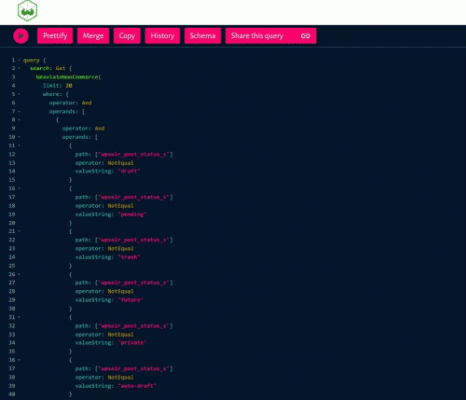Run the query with the play button

(x=21, y=36)
